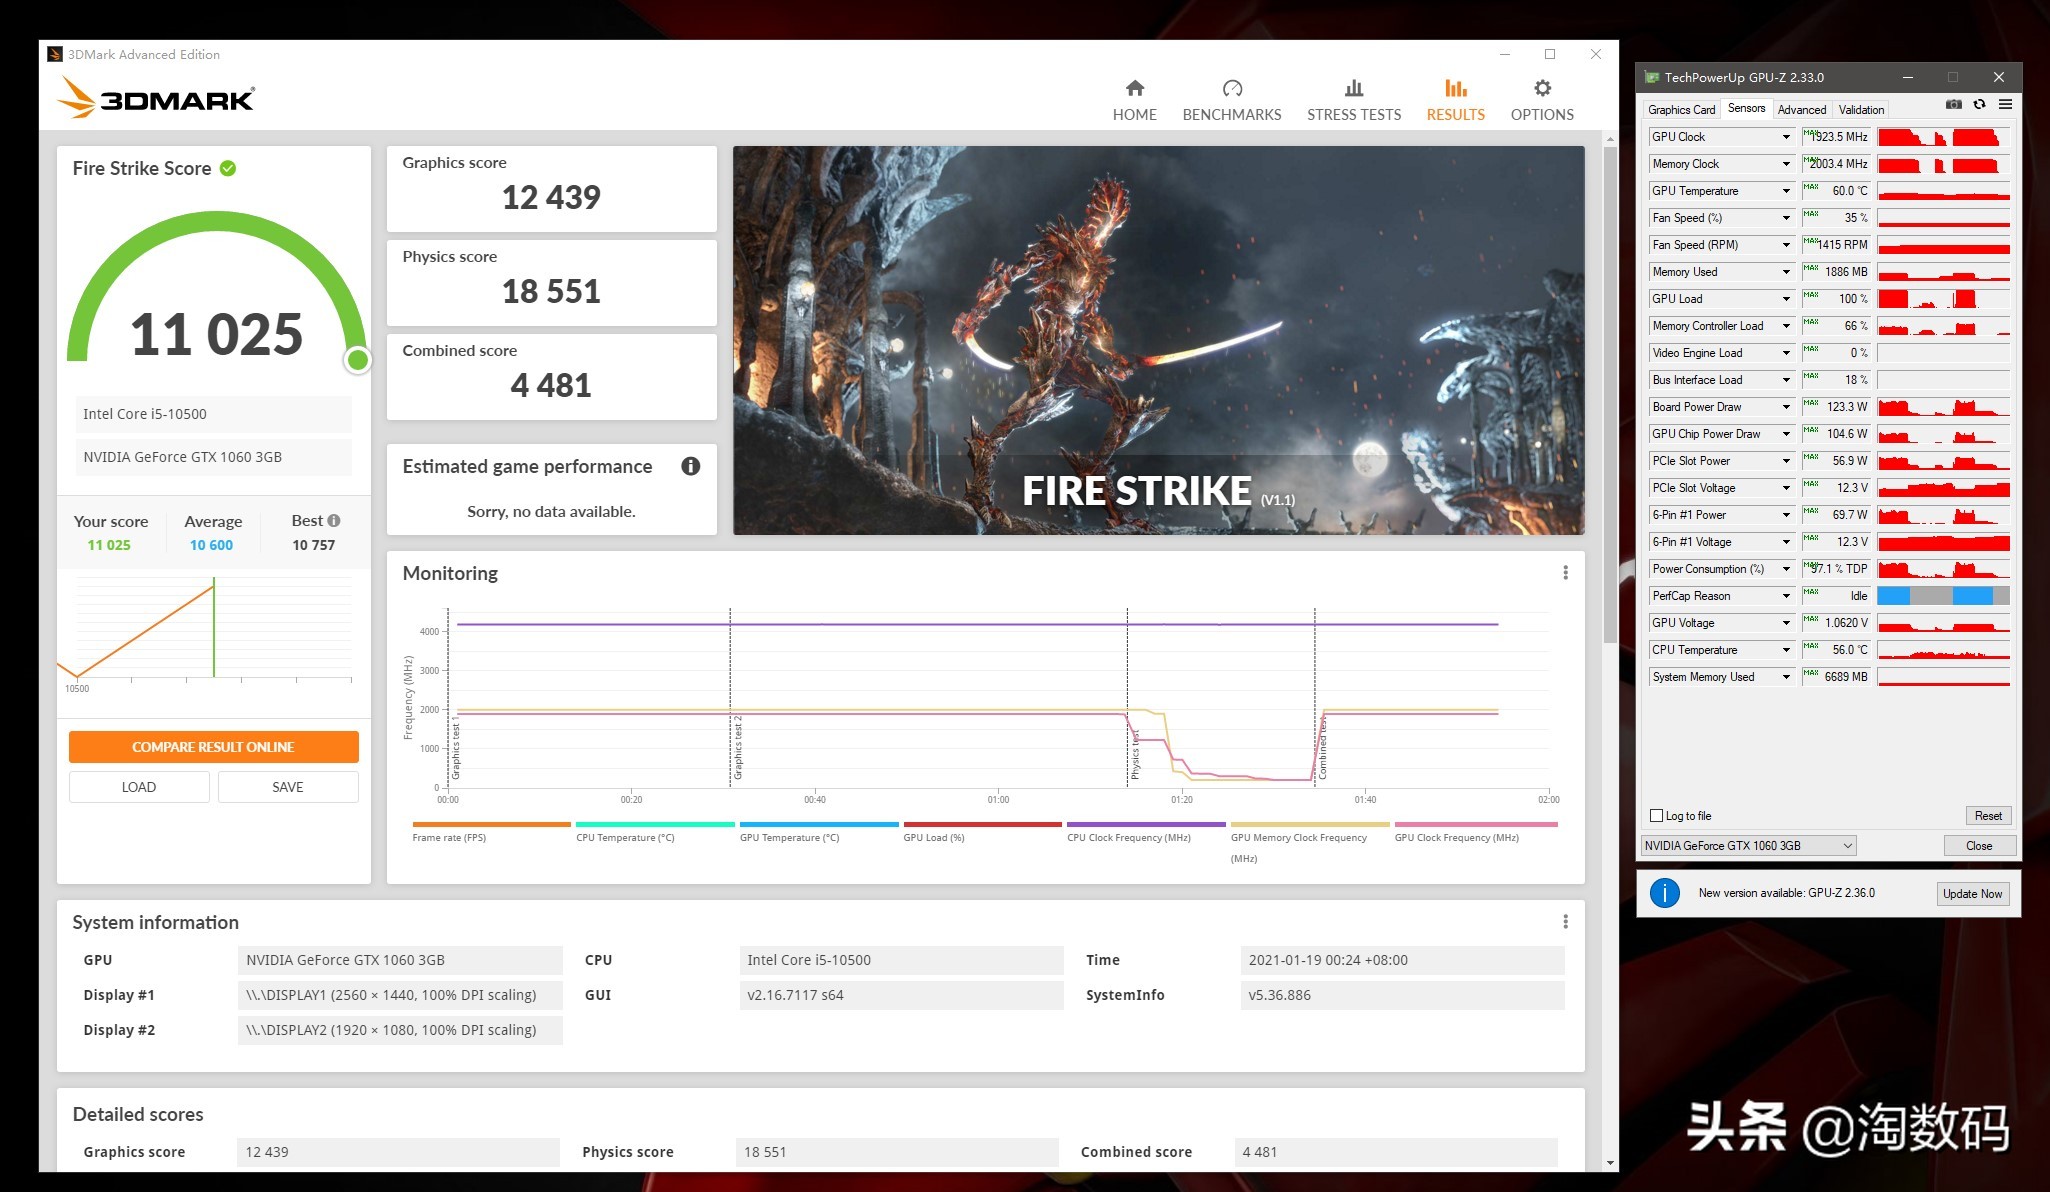Open the Monitoring panel kebab menu
The width and height of the screenshot is (2050, 1192).
tap(1565, 571)
